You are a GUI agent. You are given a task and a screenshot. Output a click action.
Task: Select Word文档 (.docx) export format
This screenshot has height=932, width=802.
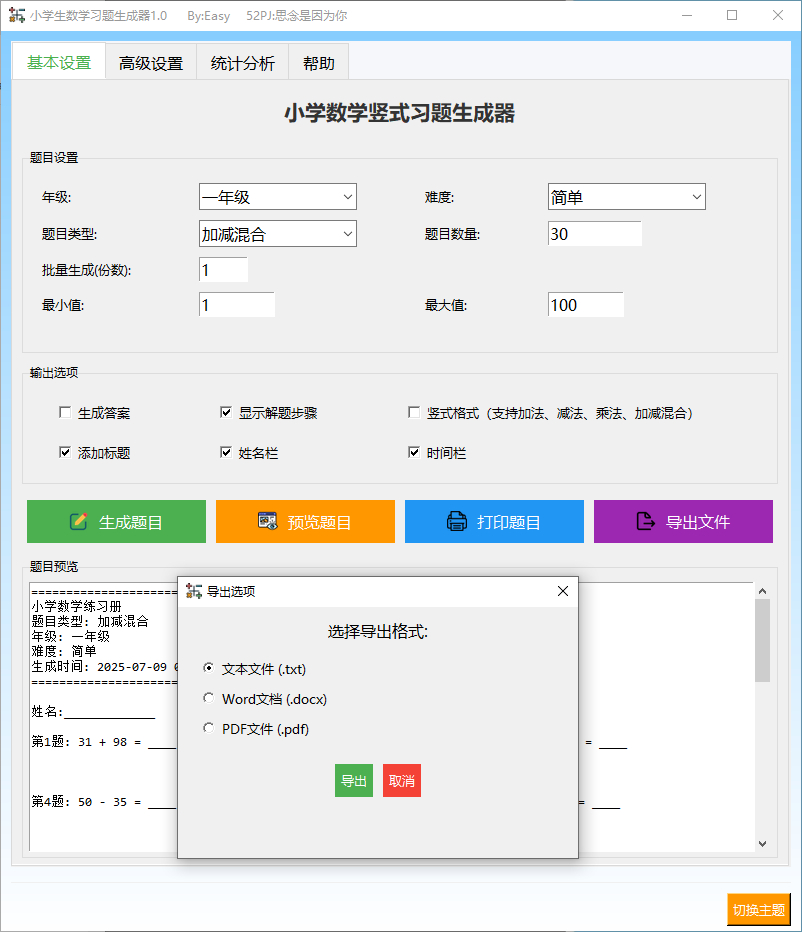pos(208,698)
